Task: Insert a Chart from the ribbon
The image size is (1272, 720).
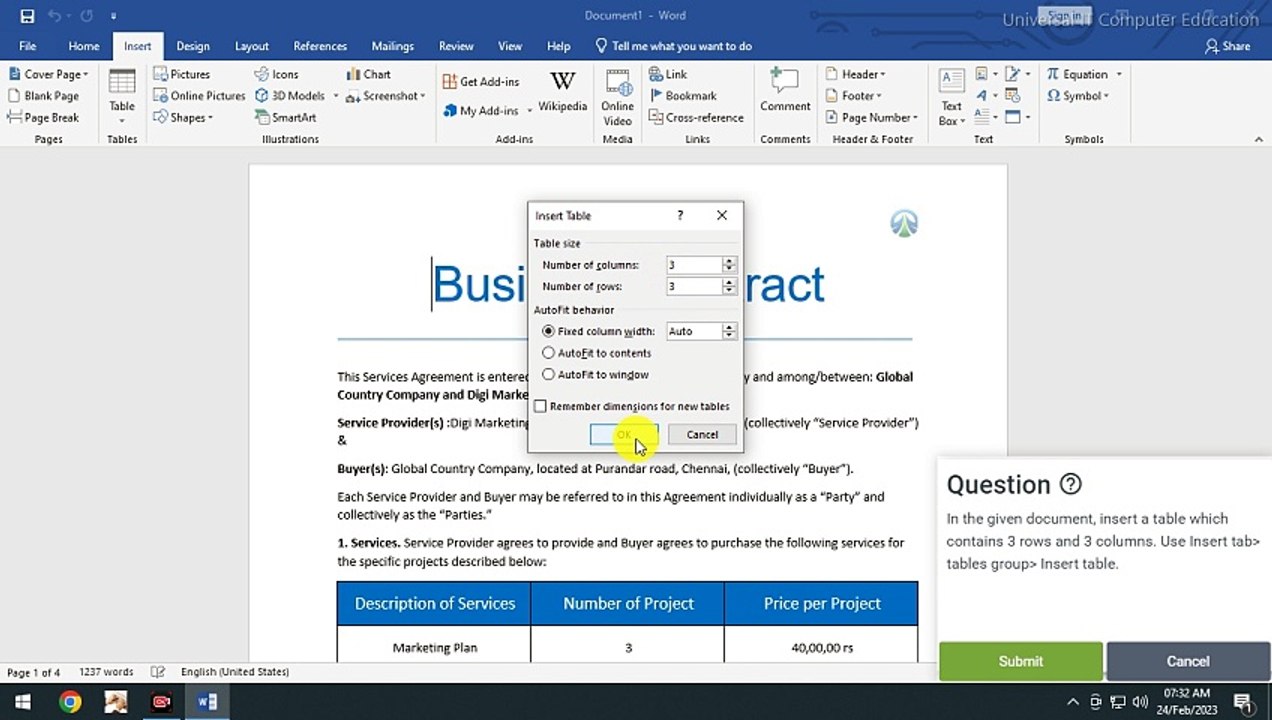Action: click(x=368, y=74)
